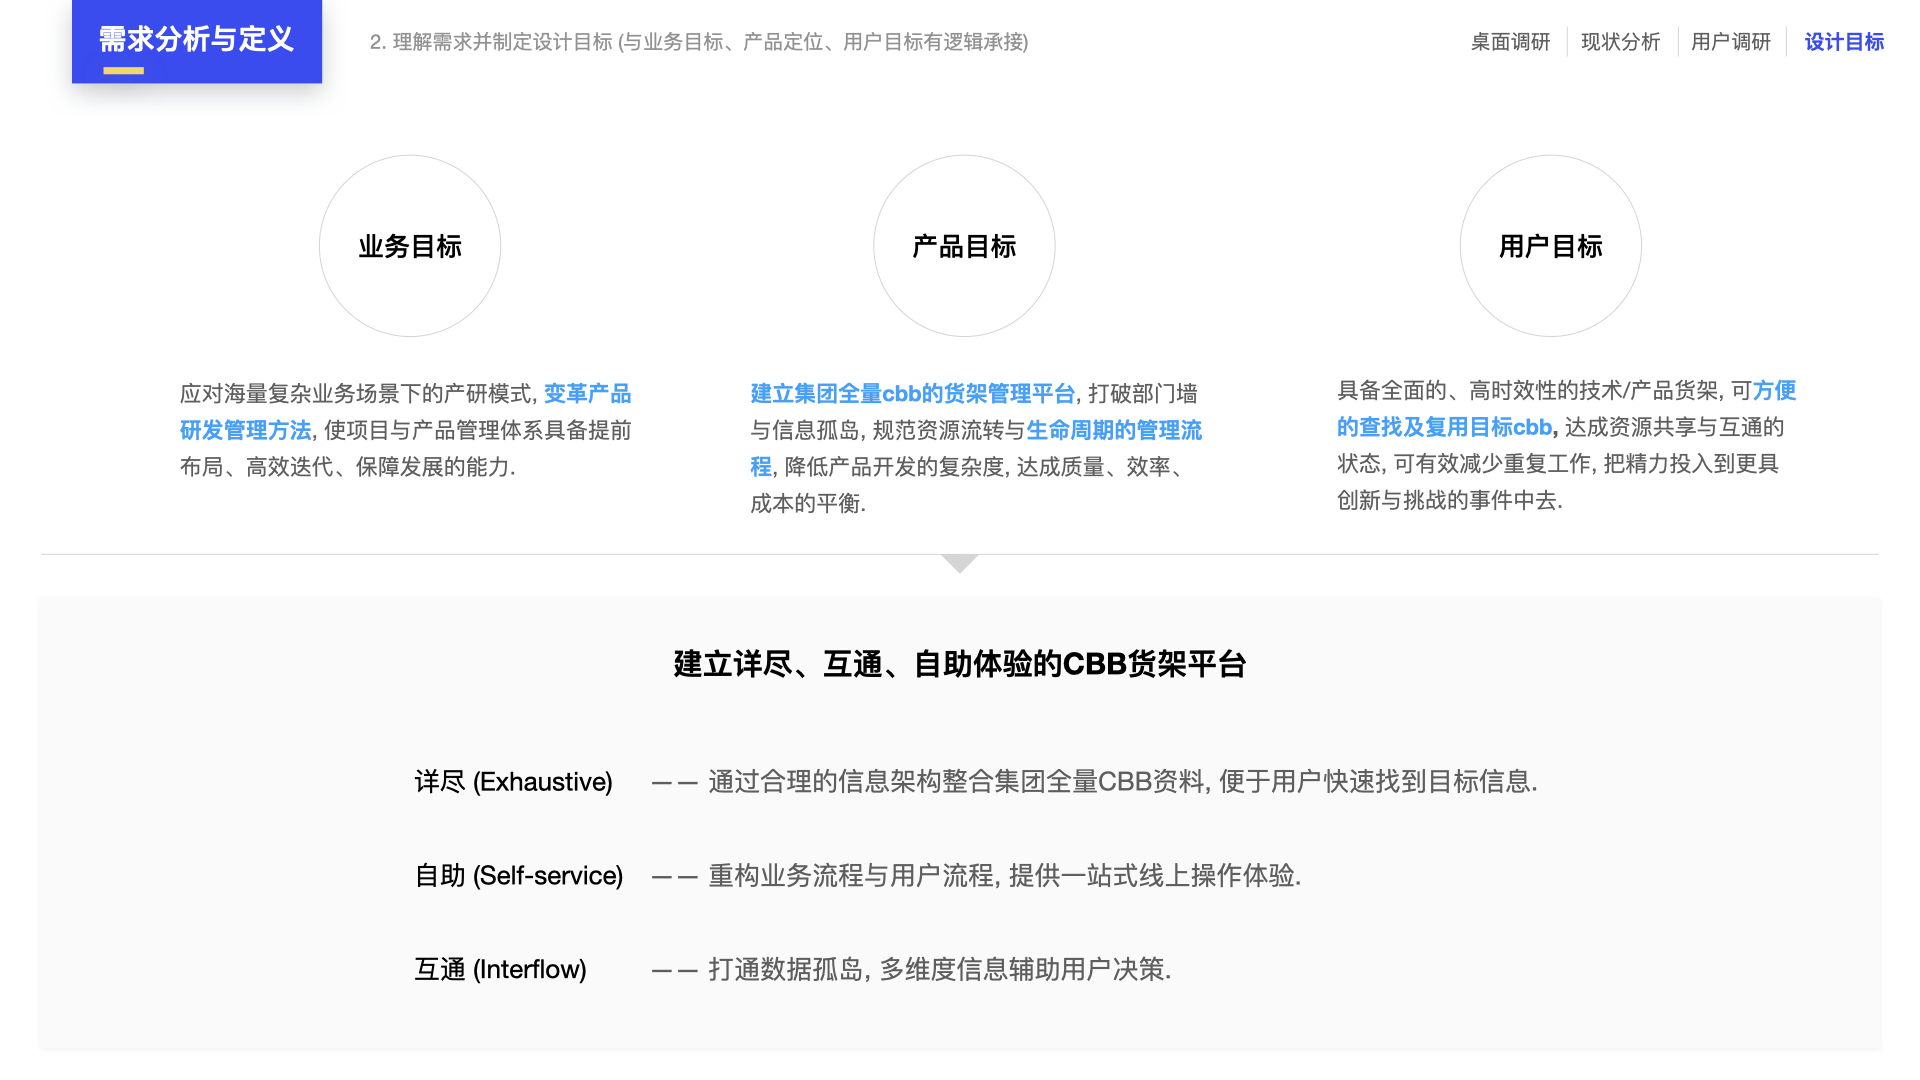Click the text 应对海量复杂业务场景下的产研模式
The width and height of the screenshot is (1920, 1080).
(356, 394)
